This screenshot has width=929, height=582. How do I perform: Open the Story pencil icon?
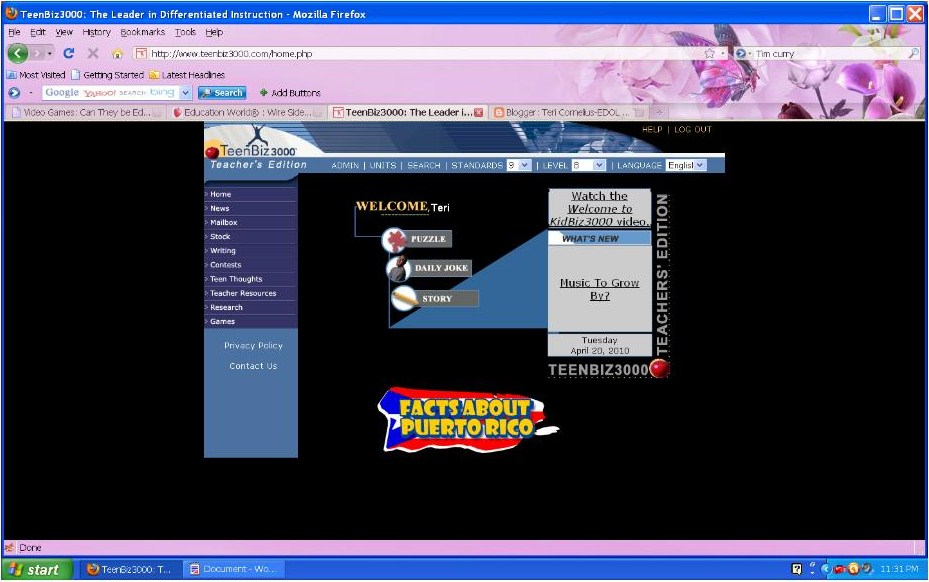tap(404, 298)
